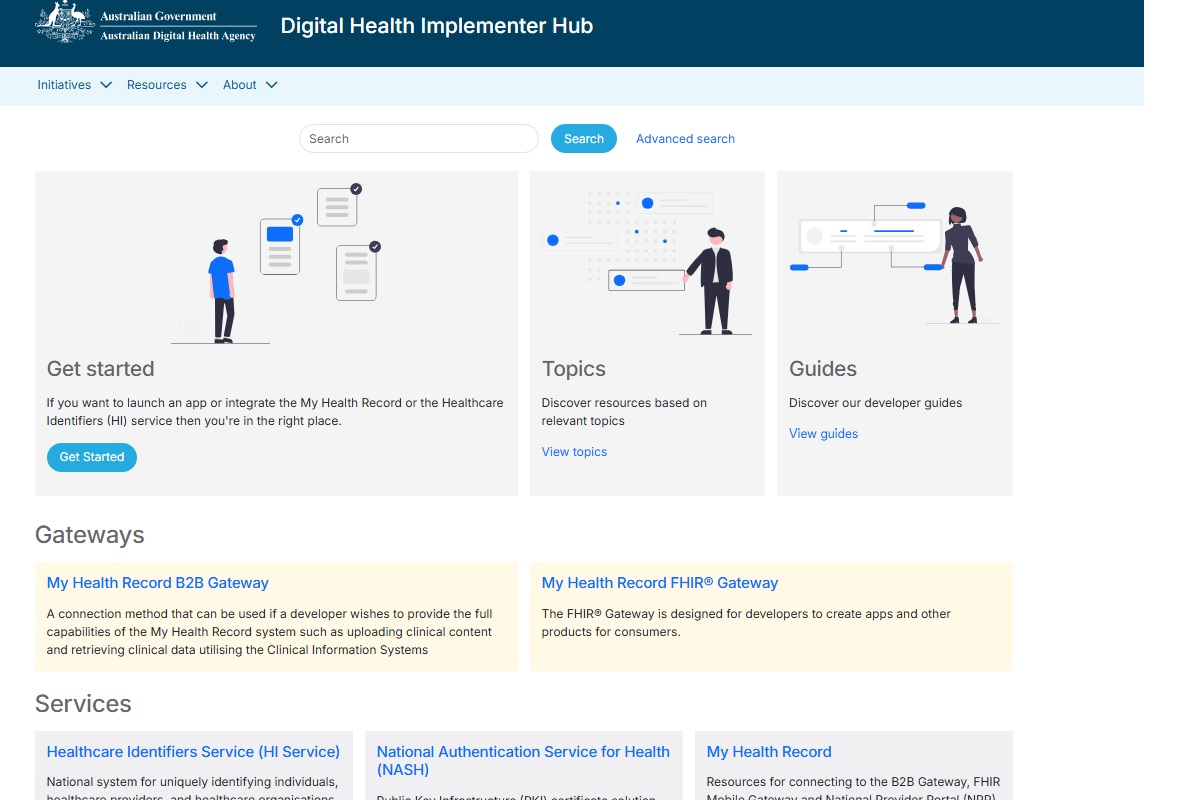This screenshot has width=1200, height=800.
Task: Click the Get started illustration
Action: [x=276, y=264]
